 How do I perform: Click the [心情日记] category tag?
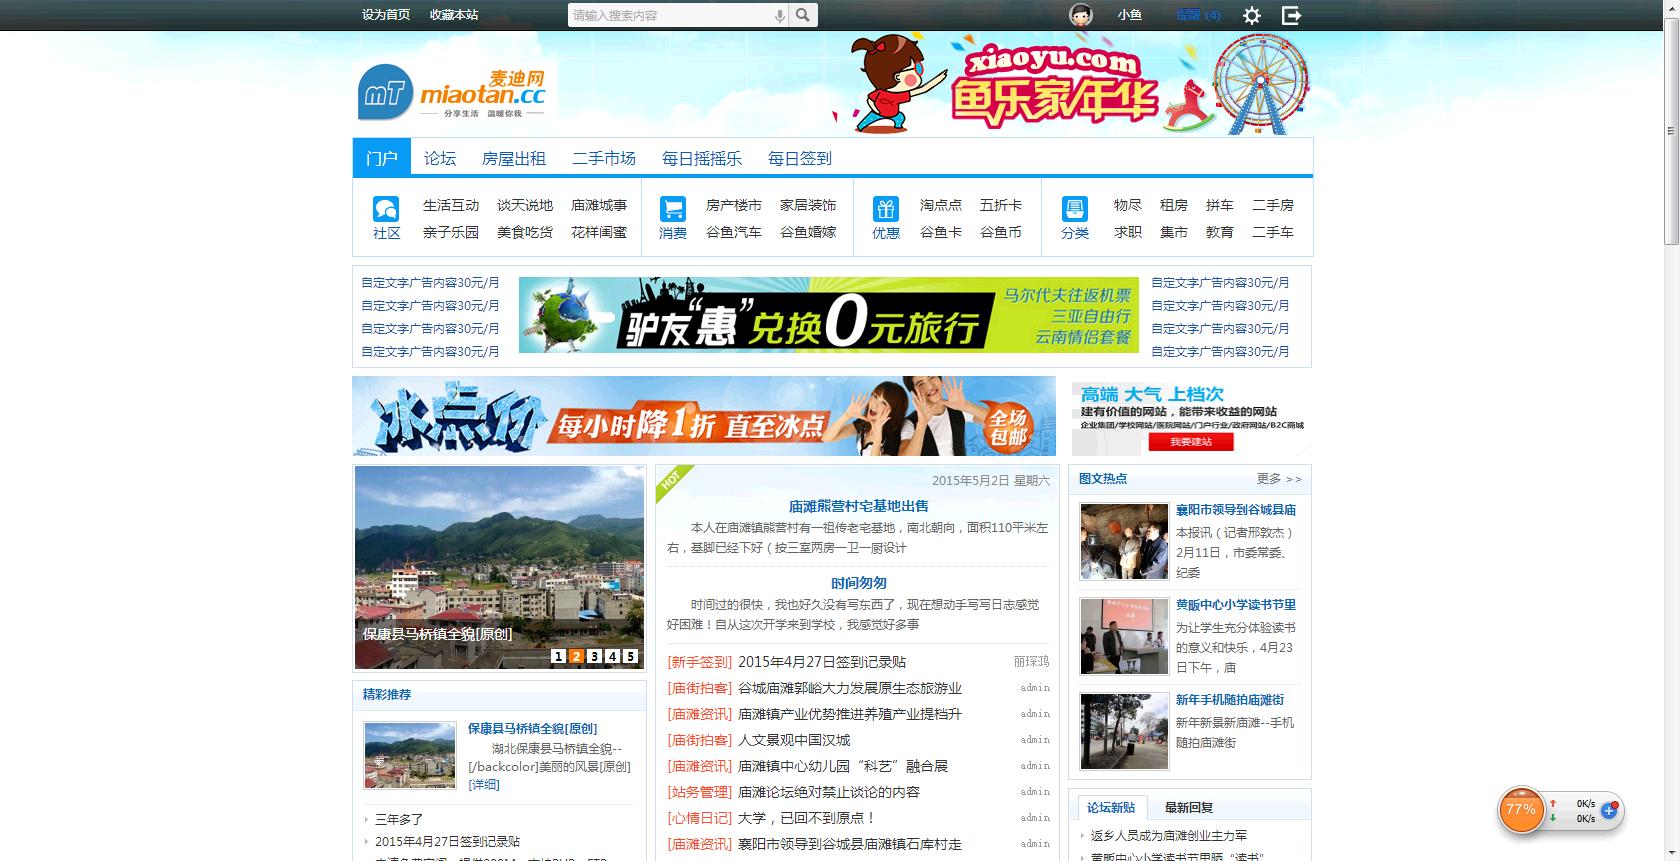700,818
